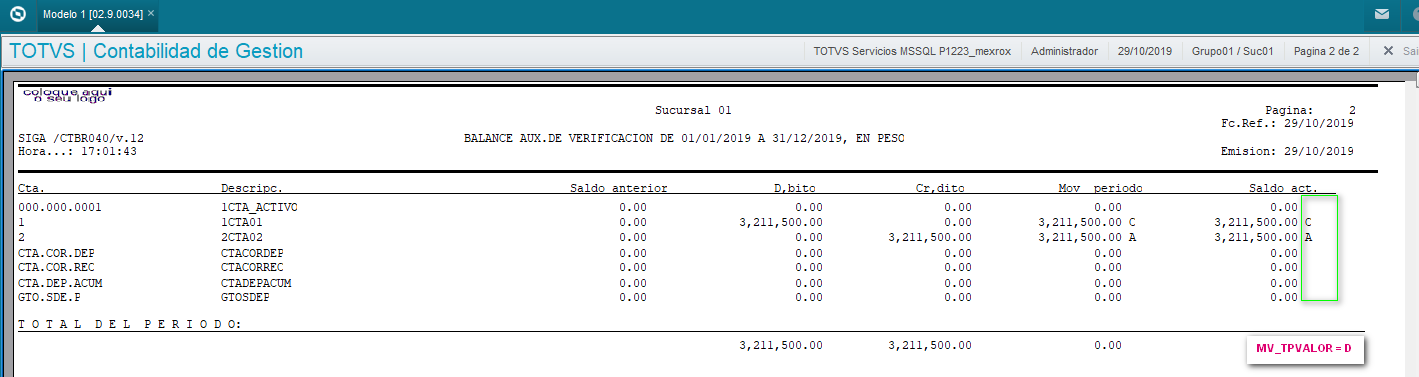This screenshot has width=1419, height=377.
Task: Click the TOTVS round logo icon
Action: pos(17,14)
